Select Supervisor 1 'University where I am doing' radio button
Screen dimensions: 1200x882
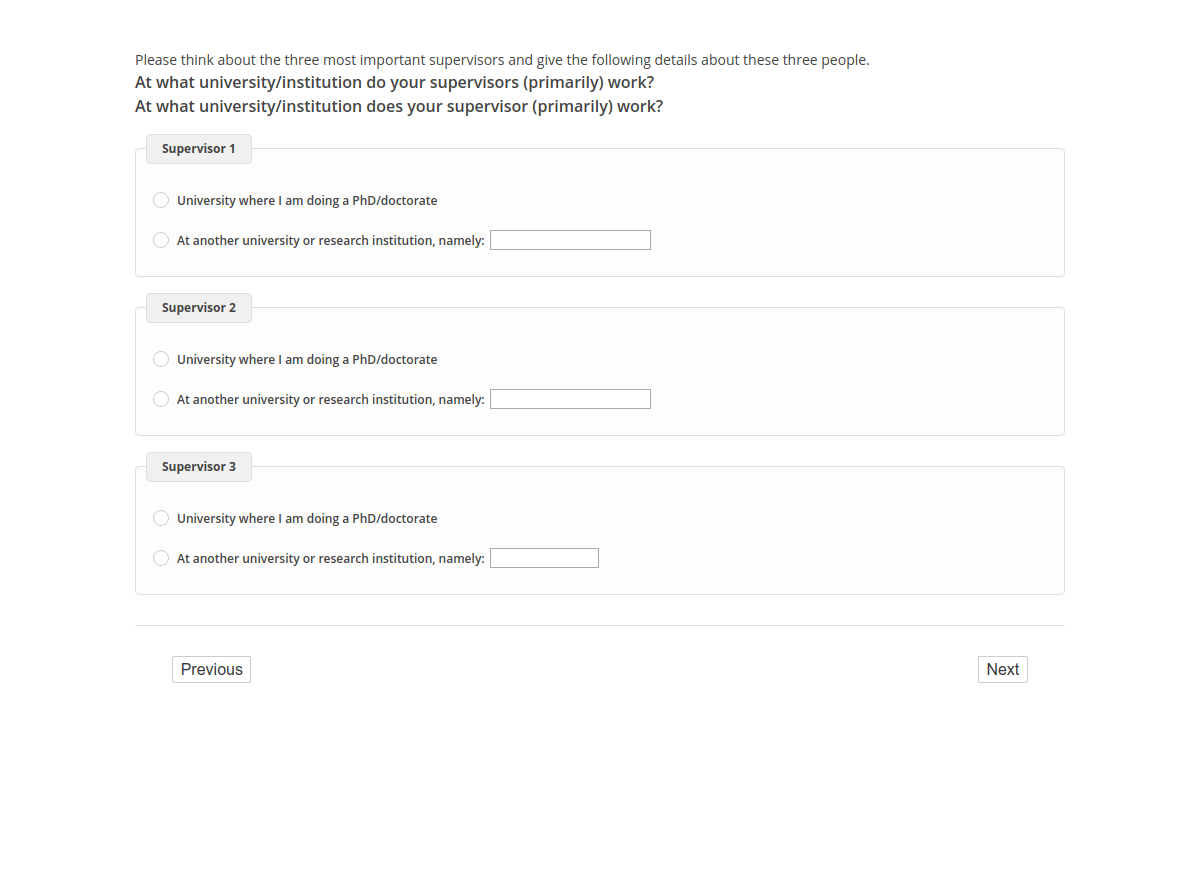click(x=161, y=200)
